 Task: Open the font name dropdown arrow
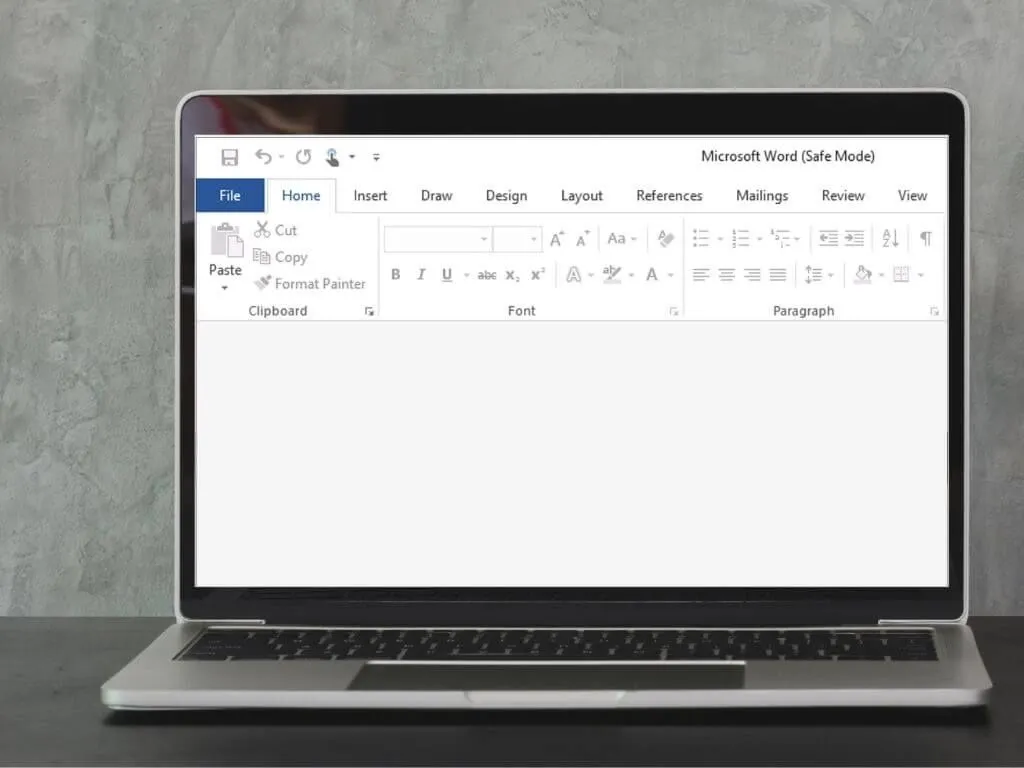click(x=484, y=239)
